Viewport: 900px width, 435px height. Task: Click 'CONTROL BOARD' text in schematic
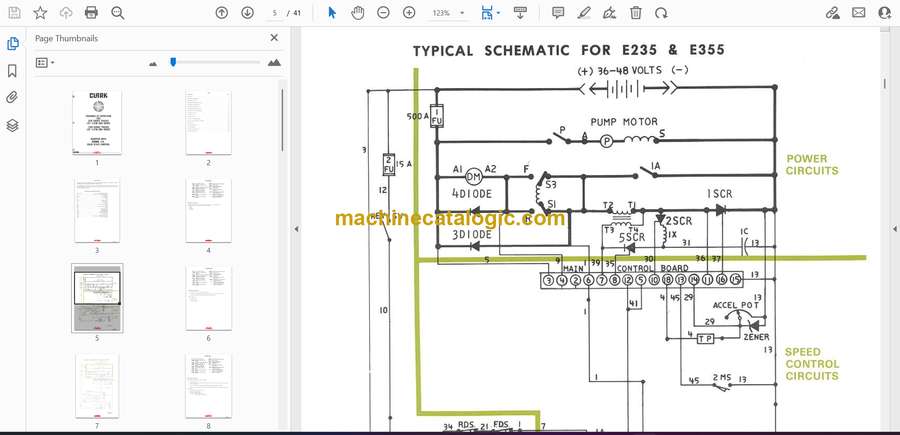click(652, 268)
